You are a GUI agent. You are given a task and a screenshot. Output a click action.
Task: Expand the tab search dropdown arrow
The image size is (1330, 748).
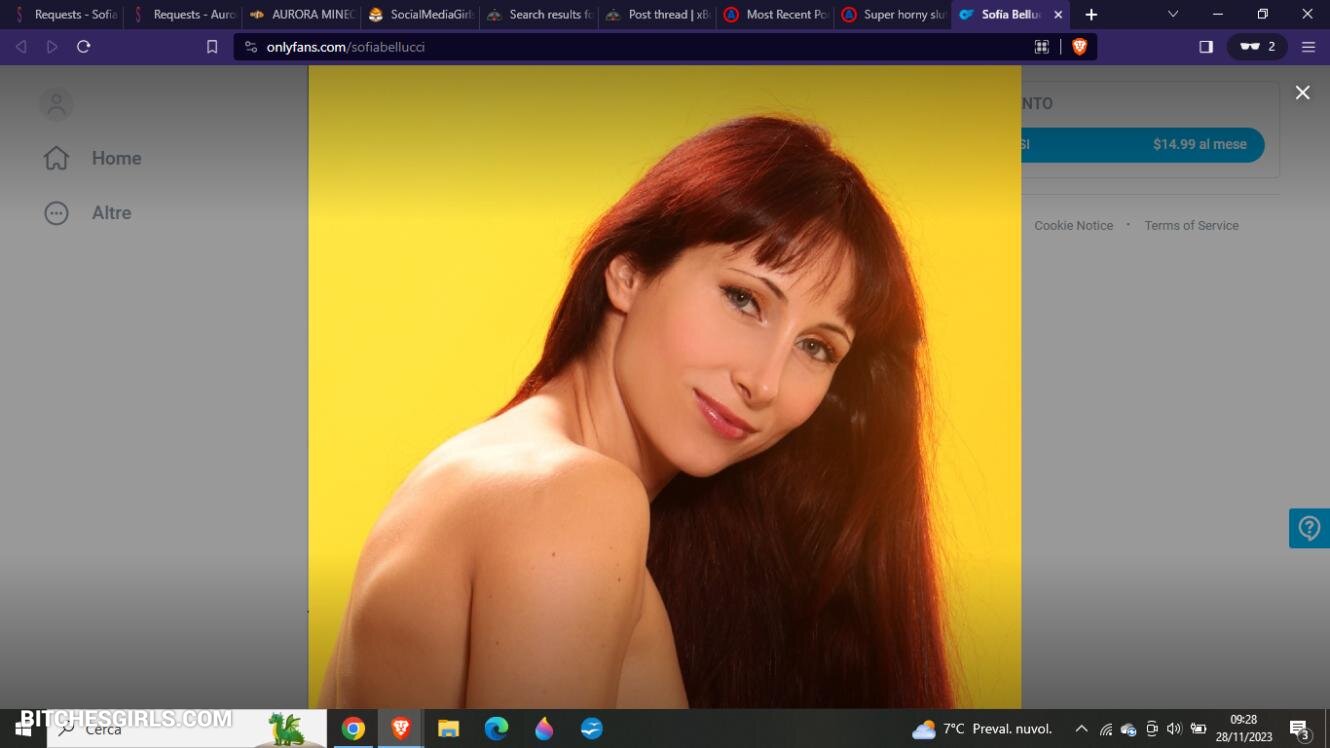coord(1173,15)
